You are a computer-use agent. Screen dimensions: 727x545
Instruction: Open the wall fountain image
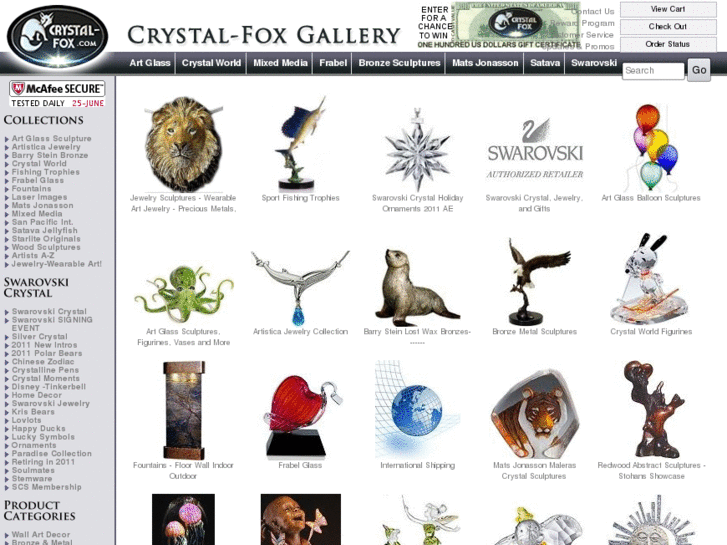pyautogui.click(x=184, y=410)
